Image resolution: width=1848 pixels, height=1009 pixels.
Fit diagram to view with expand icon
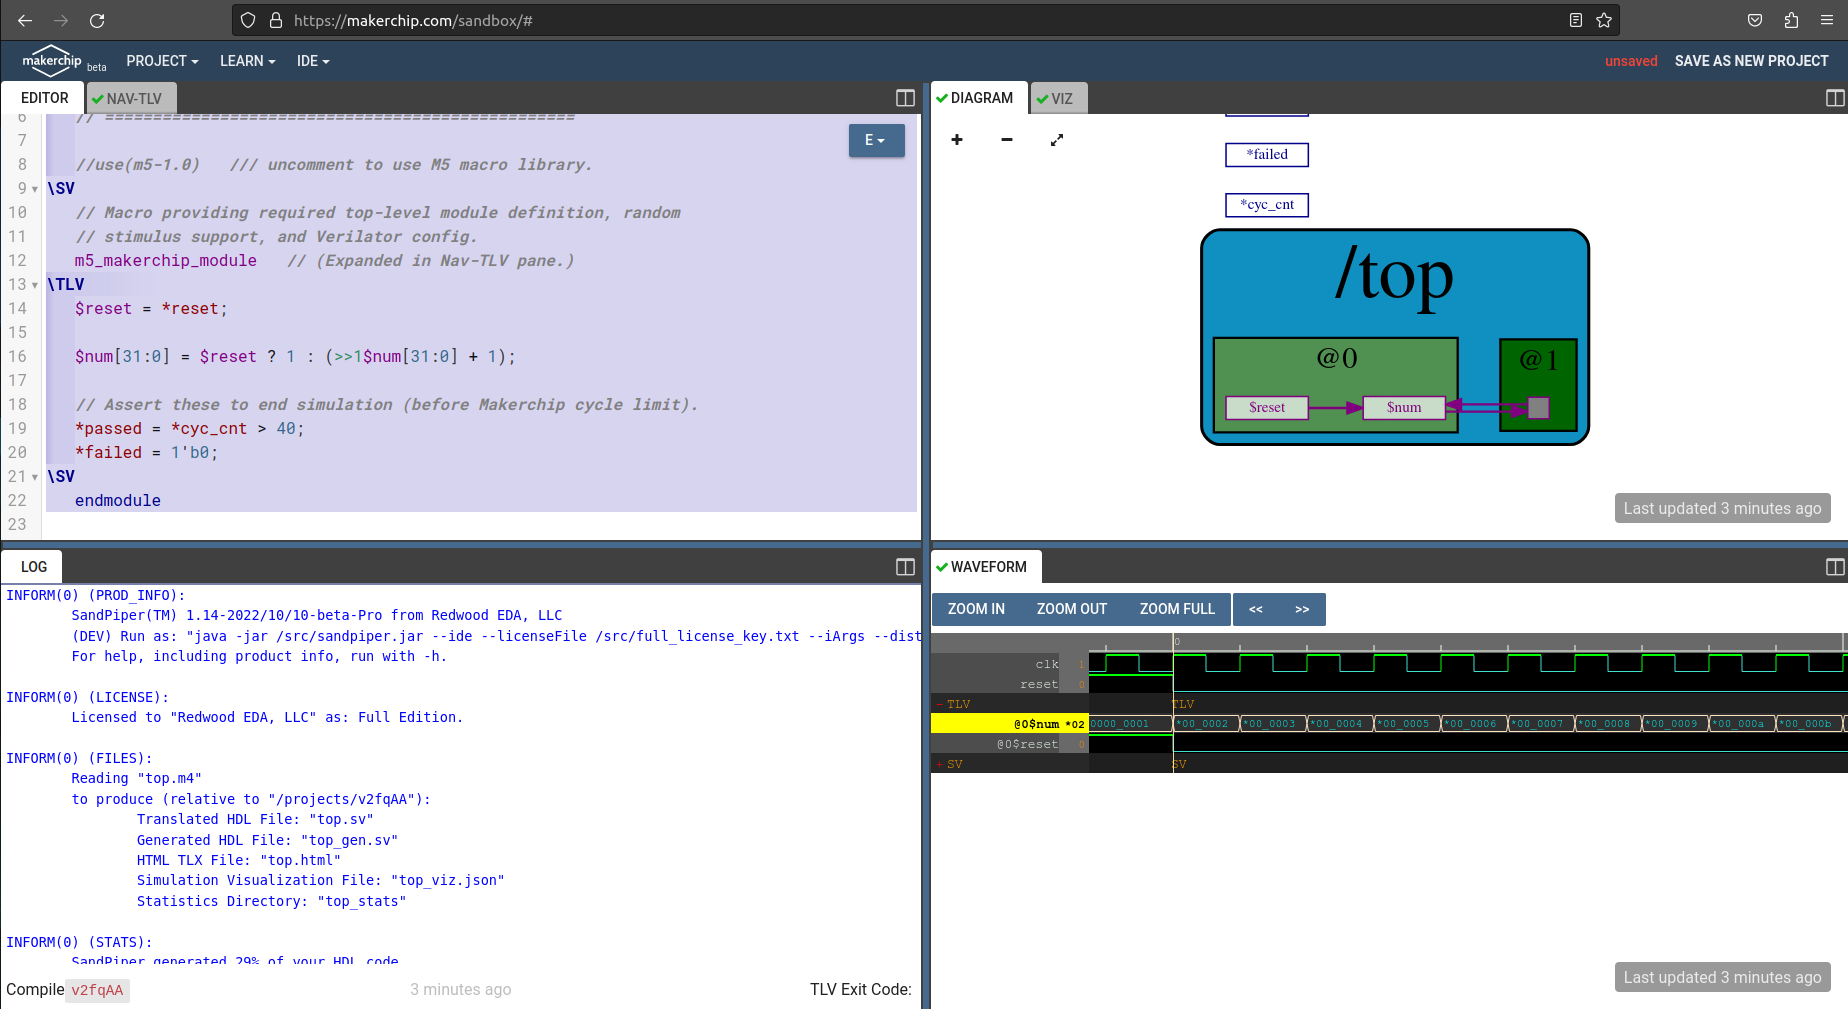pyautogui.click(x=1057, y=140)
